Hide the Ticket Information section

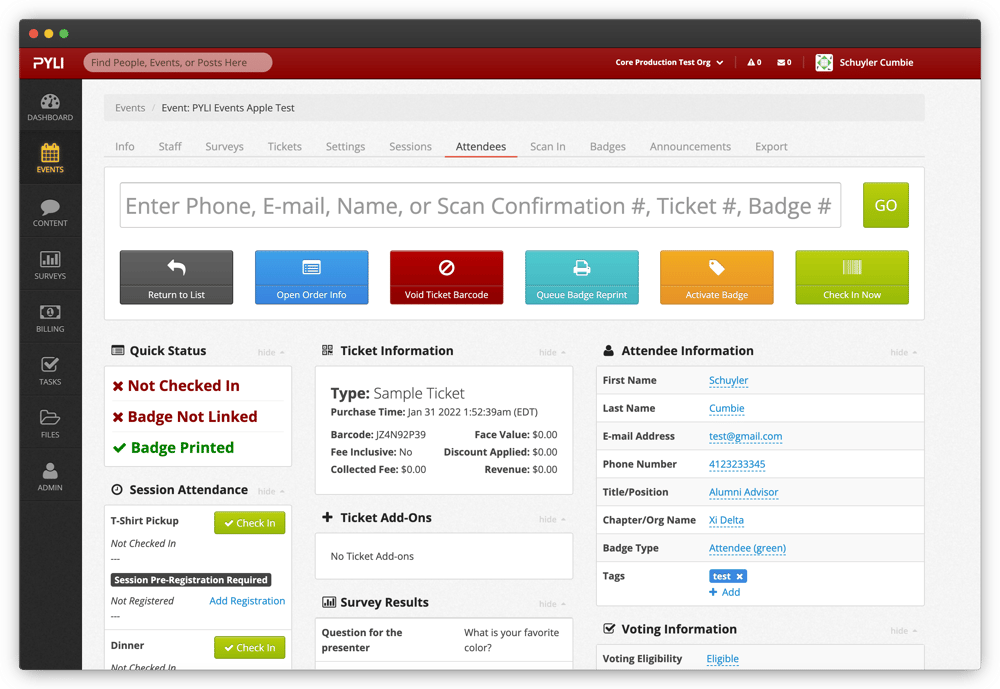coord(551,352)
